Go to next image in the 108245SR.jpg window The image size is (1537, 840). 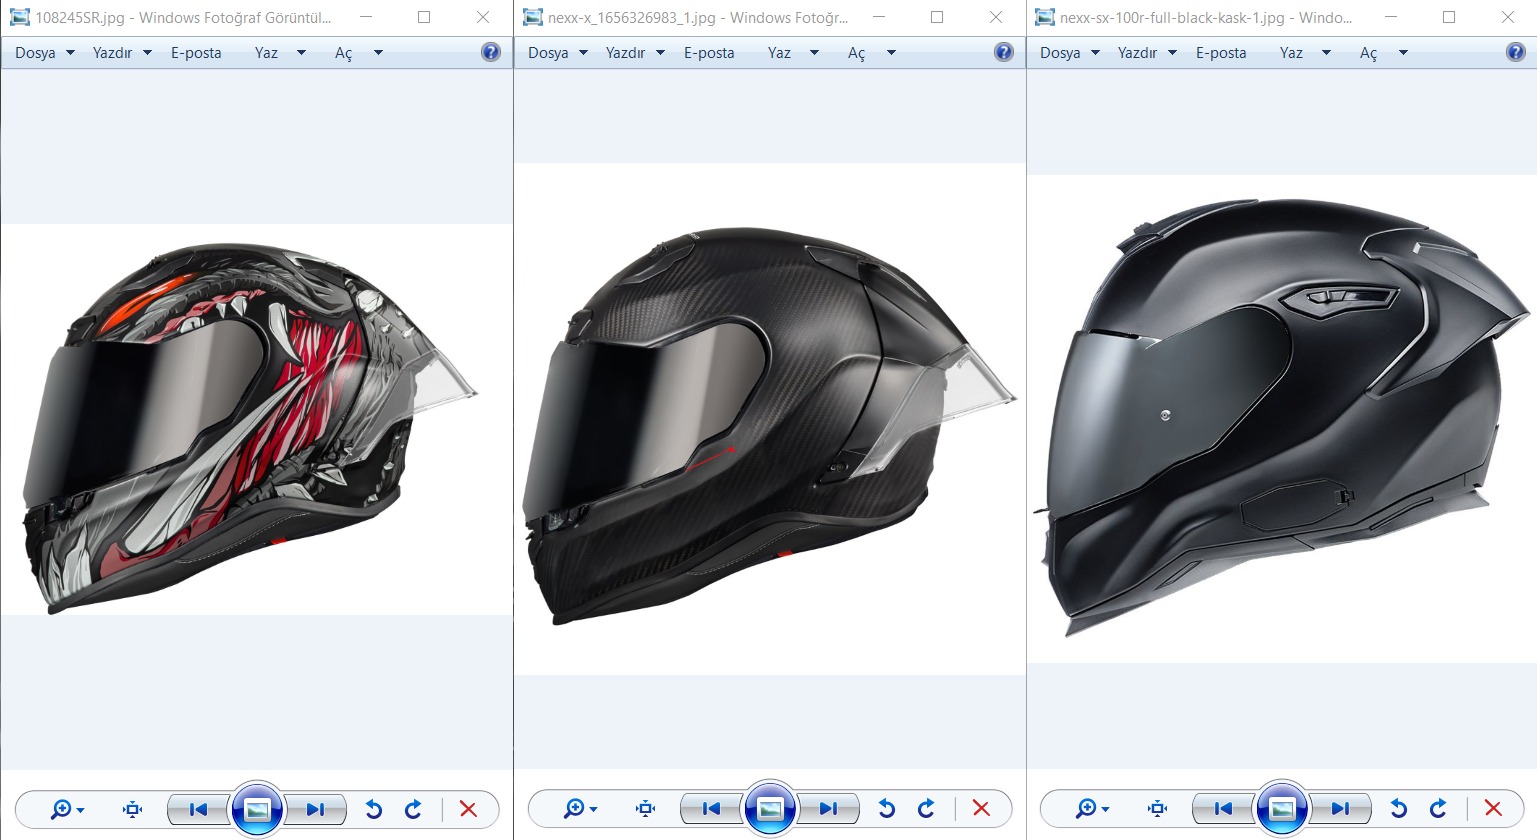coord(315,809)
